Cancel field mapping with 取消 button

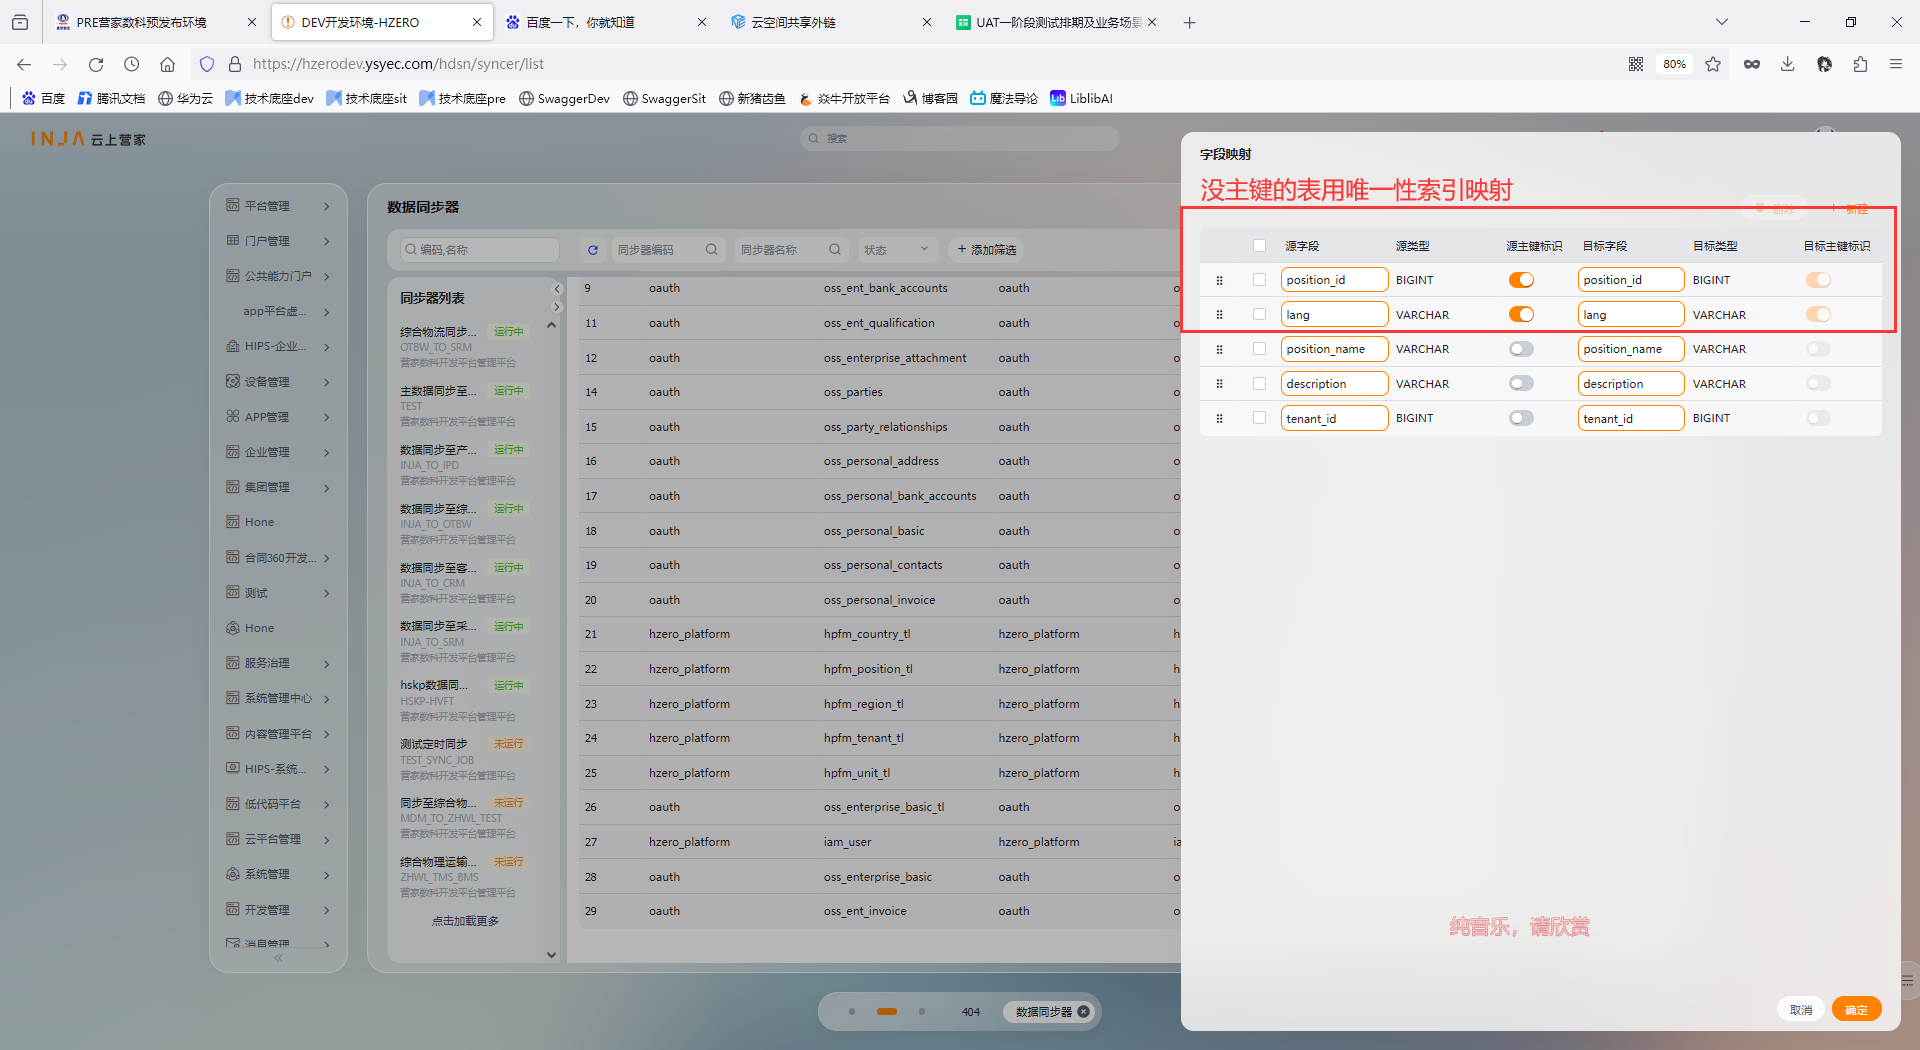tap(1800, 1010)
